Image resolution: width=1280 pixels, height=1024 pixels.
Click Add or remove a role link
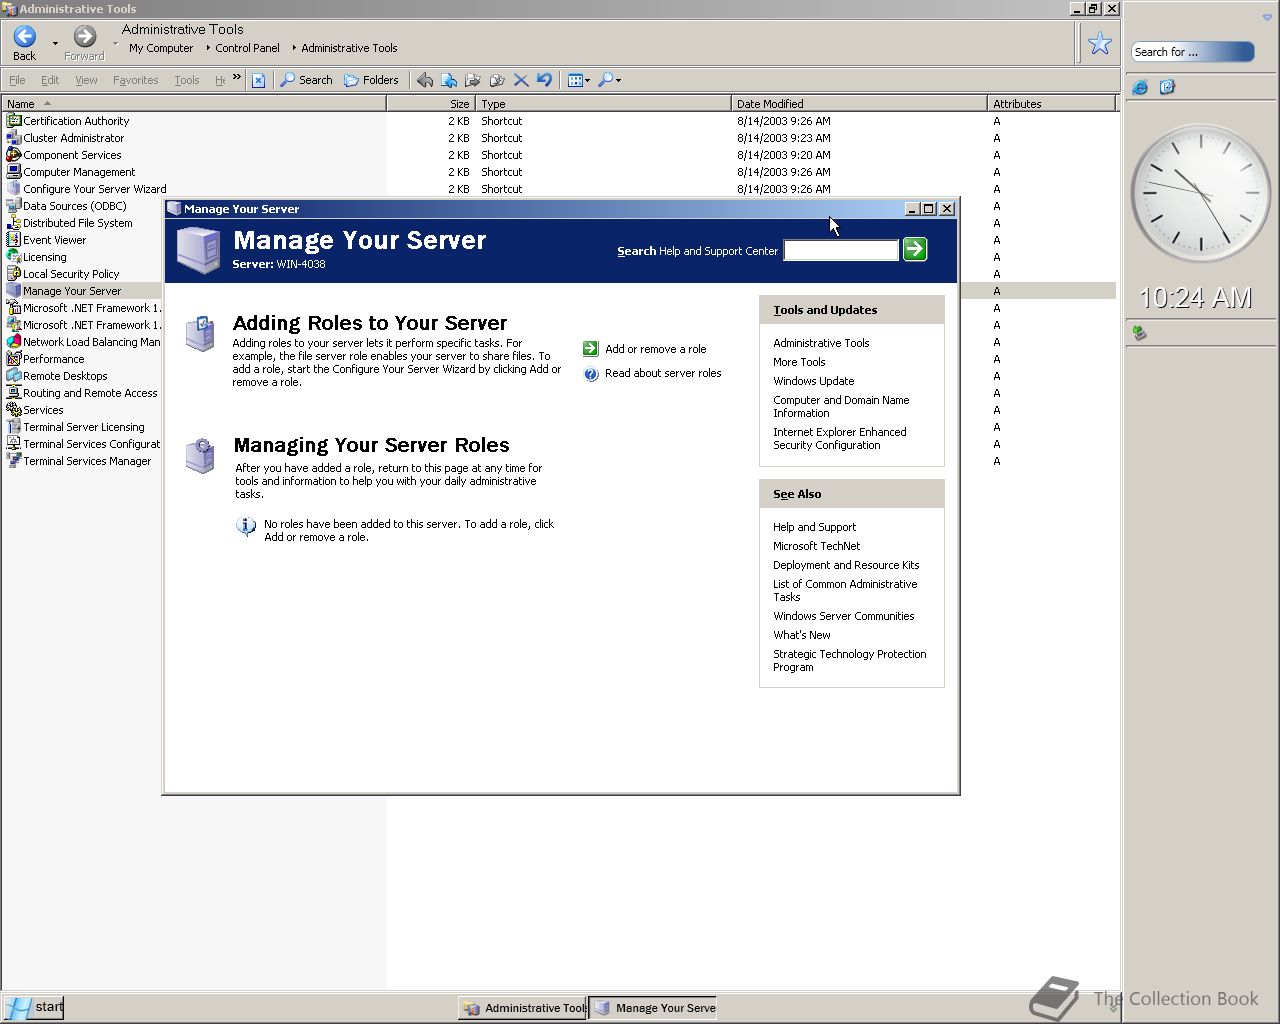tap(655, 349)
